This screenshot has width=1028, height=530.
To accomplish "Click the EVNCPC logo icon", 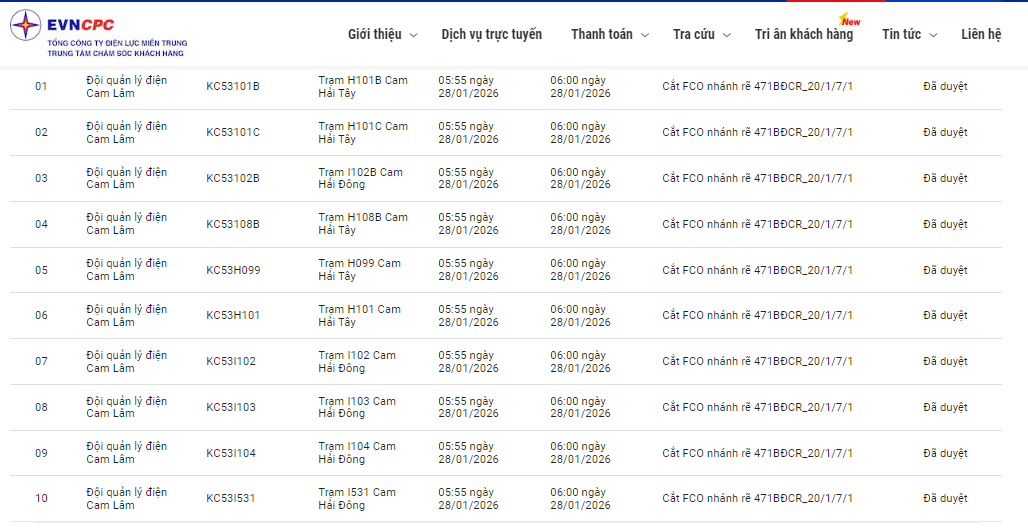I will point(26,26).
